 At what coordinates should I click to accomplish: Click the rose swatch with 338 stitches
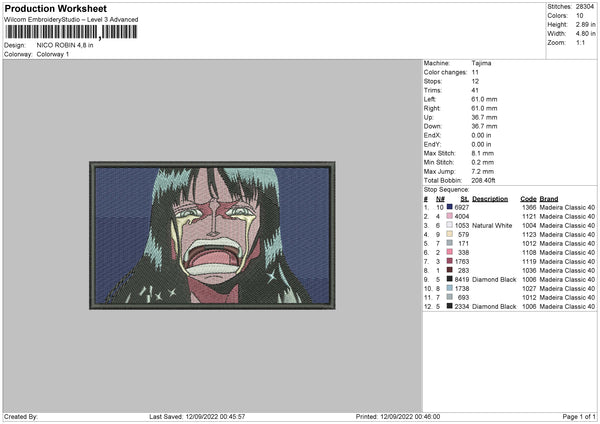pos(450,252)
